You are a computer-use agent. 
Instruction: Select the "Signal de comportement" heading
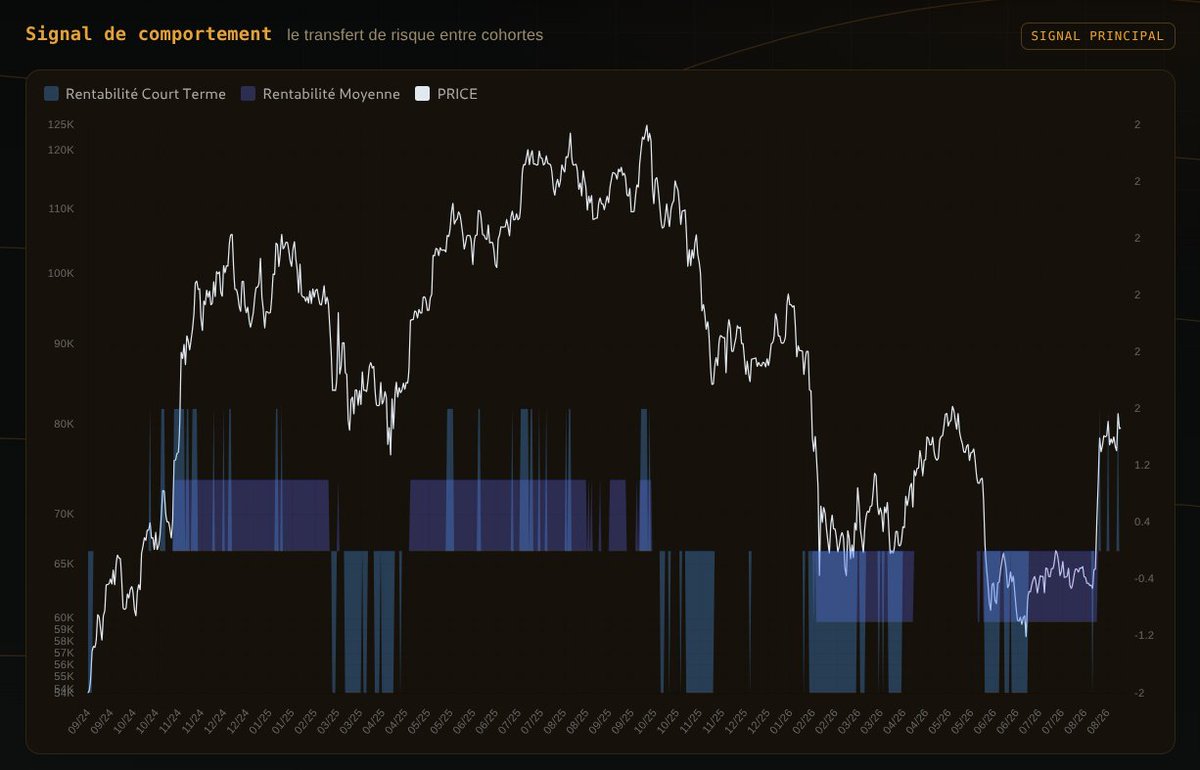(149, 34)
